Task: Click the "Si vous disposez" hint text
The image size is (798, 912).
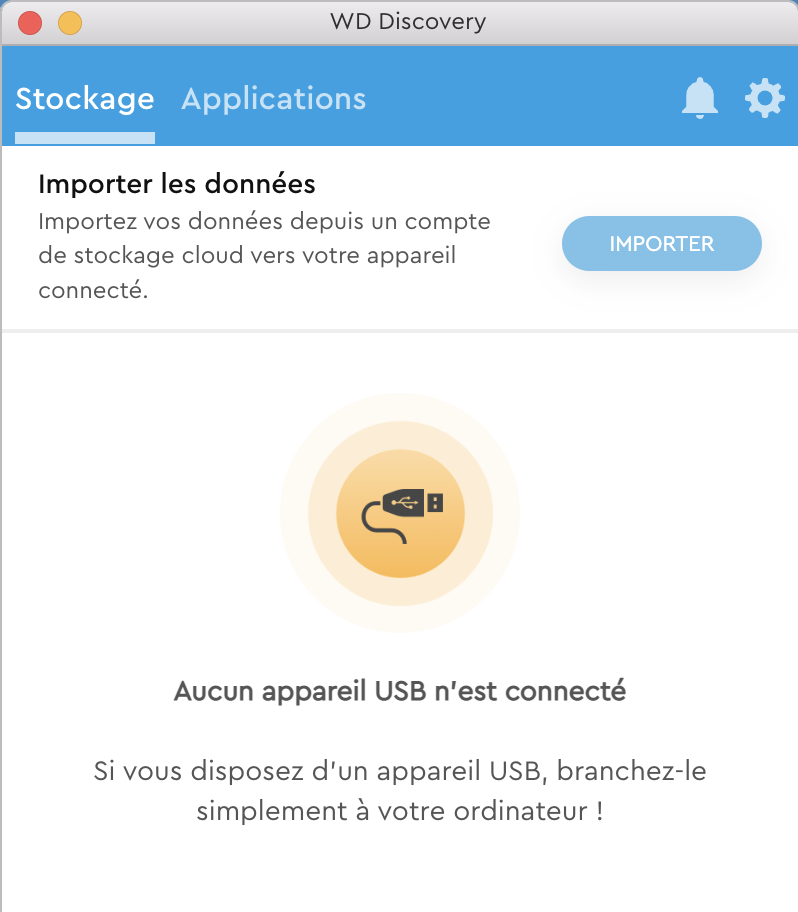Action: pyautogui.click(x=400, y=790)
